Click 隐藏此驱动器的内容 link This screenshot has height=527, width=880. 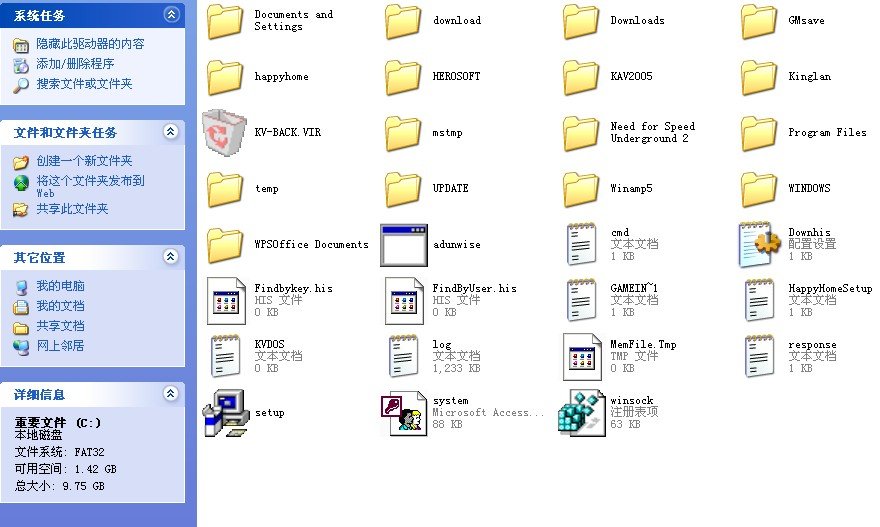tap(90, 44)
